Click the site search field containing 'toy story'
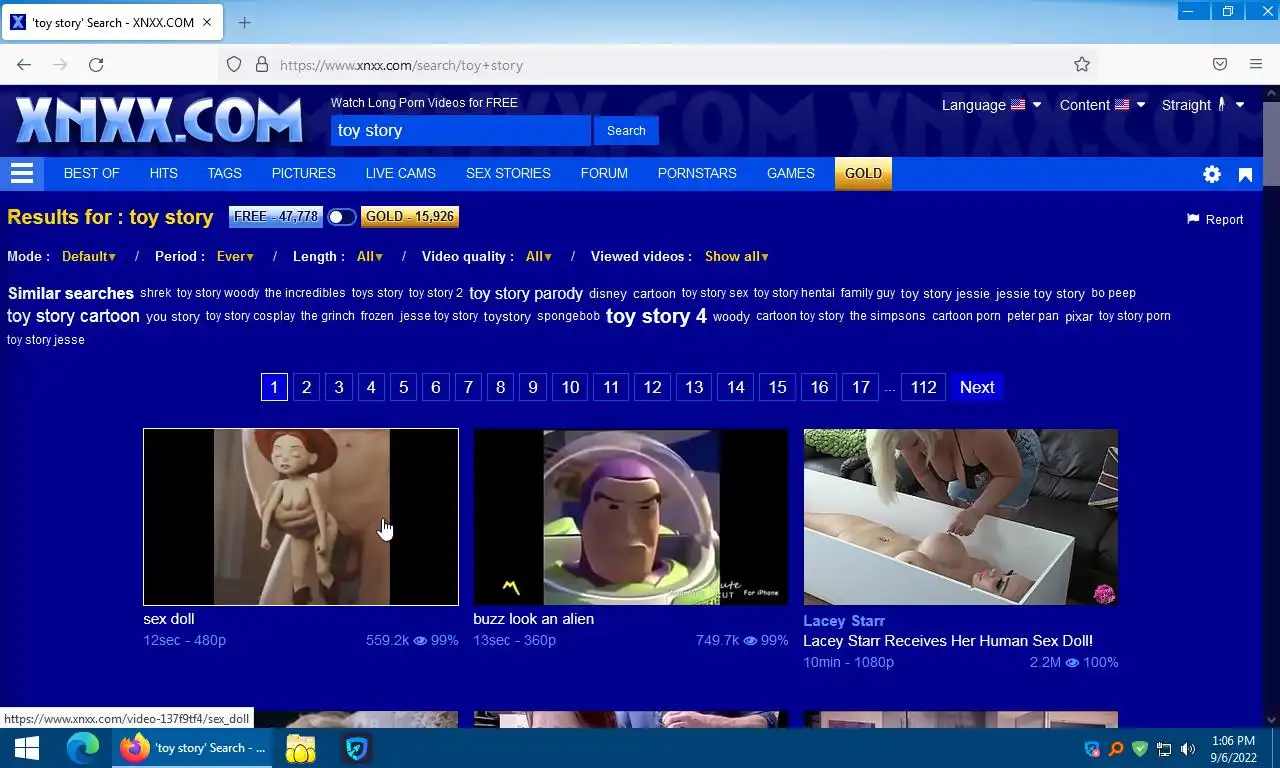This screenshot has width=1280, height=768. [460, 131]
